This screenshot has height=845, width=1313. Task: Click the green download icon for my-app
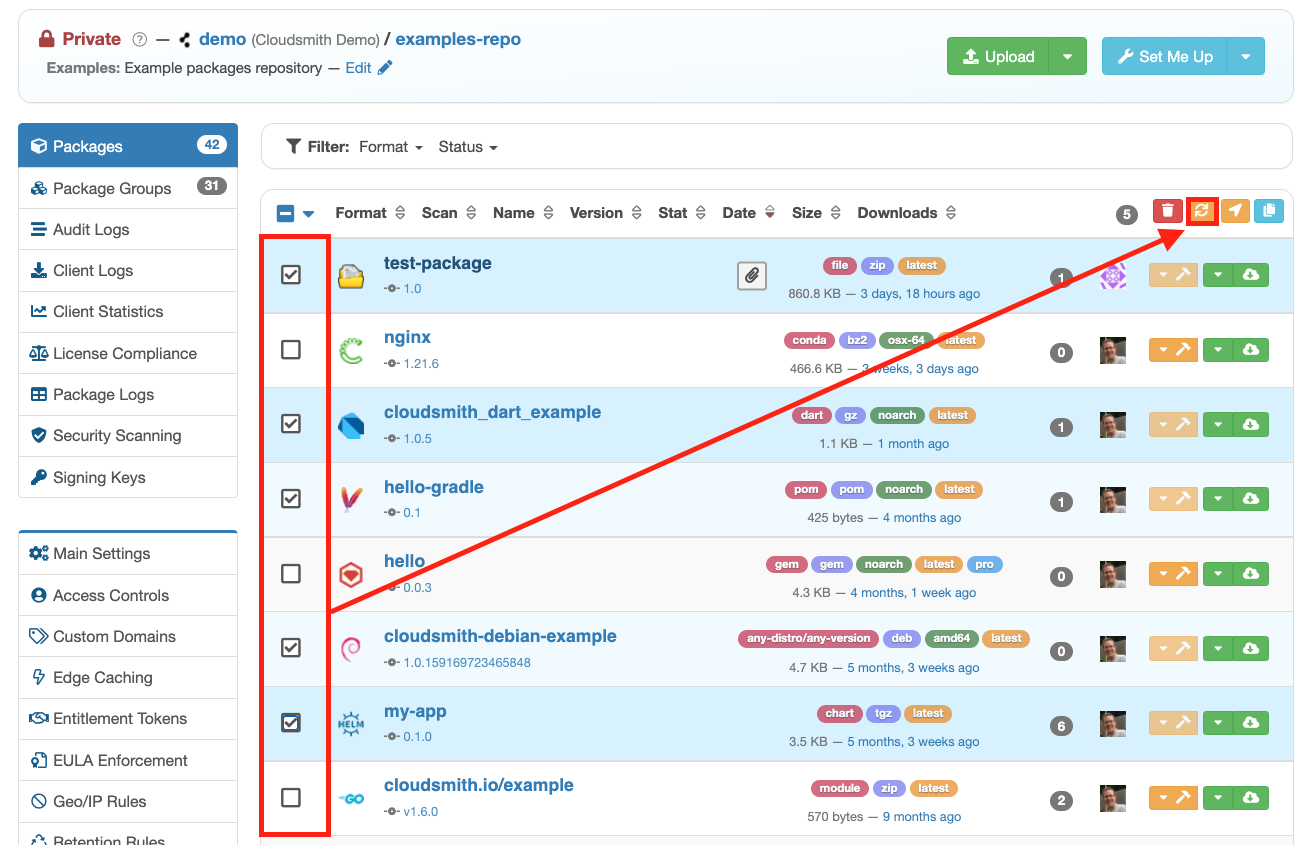[x=1251, y=723]
